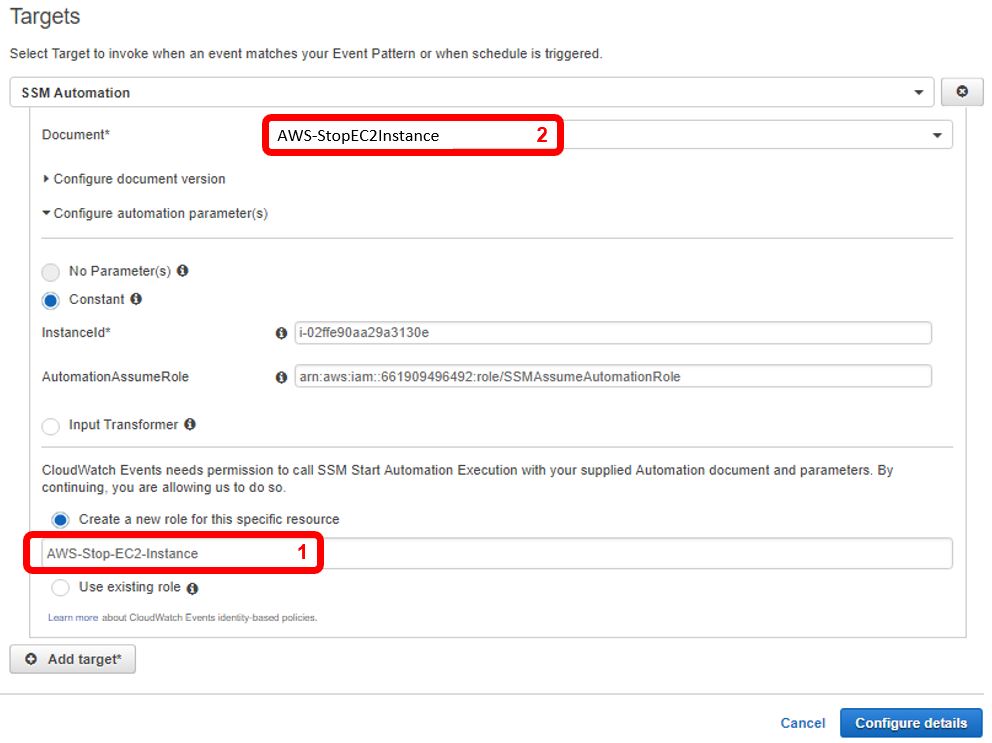Click the Cancel link
Screen dimensions: 992x743
coord(803,723)
